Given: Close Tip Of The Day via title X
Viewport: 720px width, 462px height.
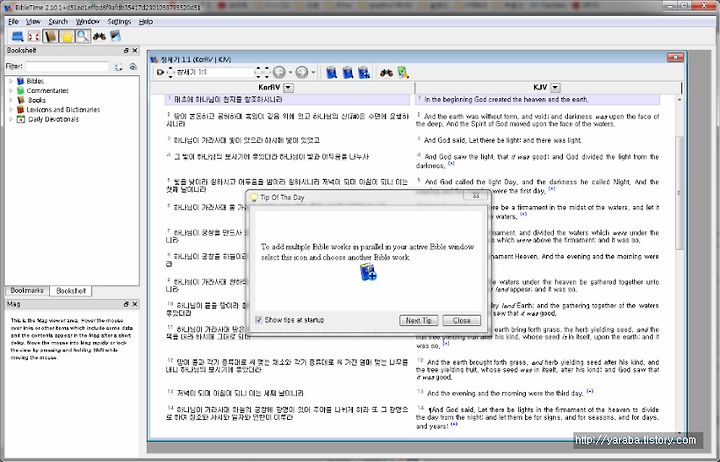Looking at the screenshot, I should [476, 196].
